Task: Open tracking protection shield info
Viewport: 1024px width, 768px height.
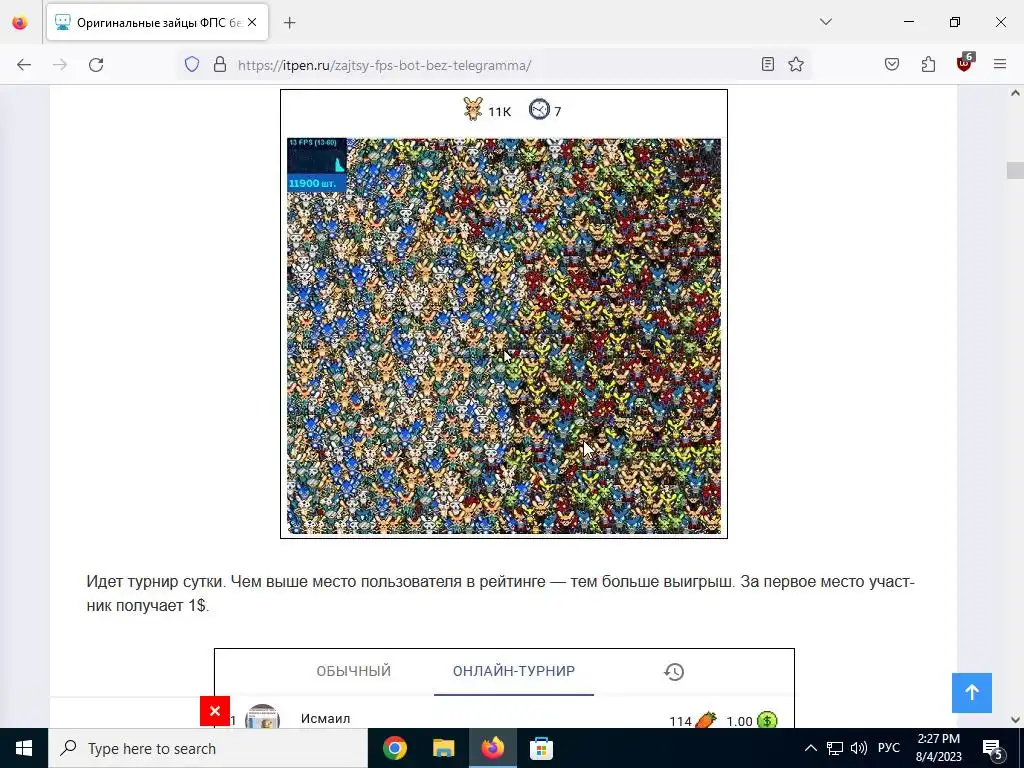Action: click(x=191, y=65)
